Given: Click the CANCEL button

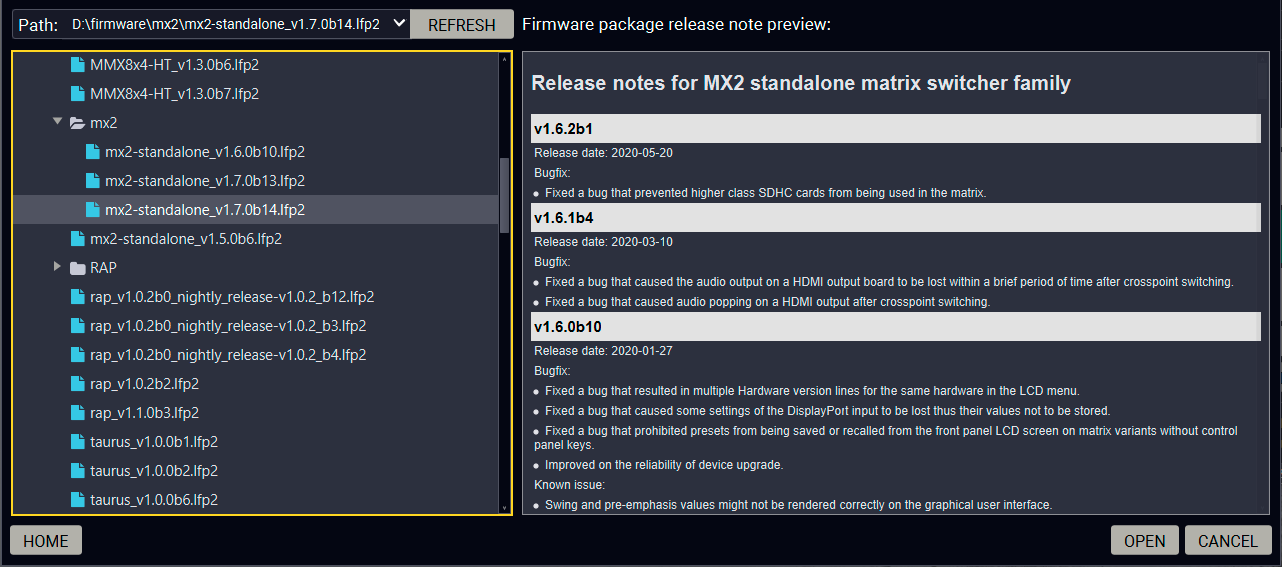Looking at the screenshot, I should click(x=1228, y=541).
